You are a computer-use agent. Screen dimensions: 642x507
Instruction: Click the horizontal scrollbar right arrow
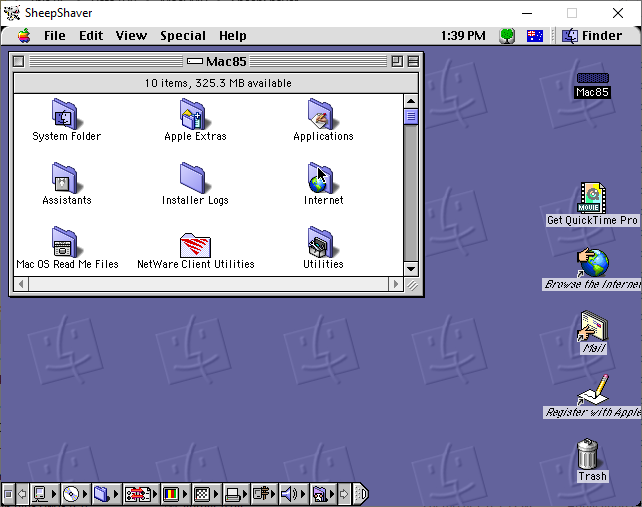pyautogui.click(x=395, y=284)
